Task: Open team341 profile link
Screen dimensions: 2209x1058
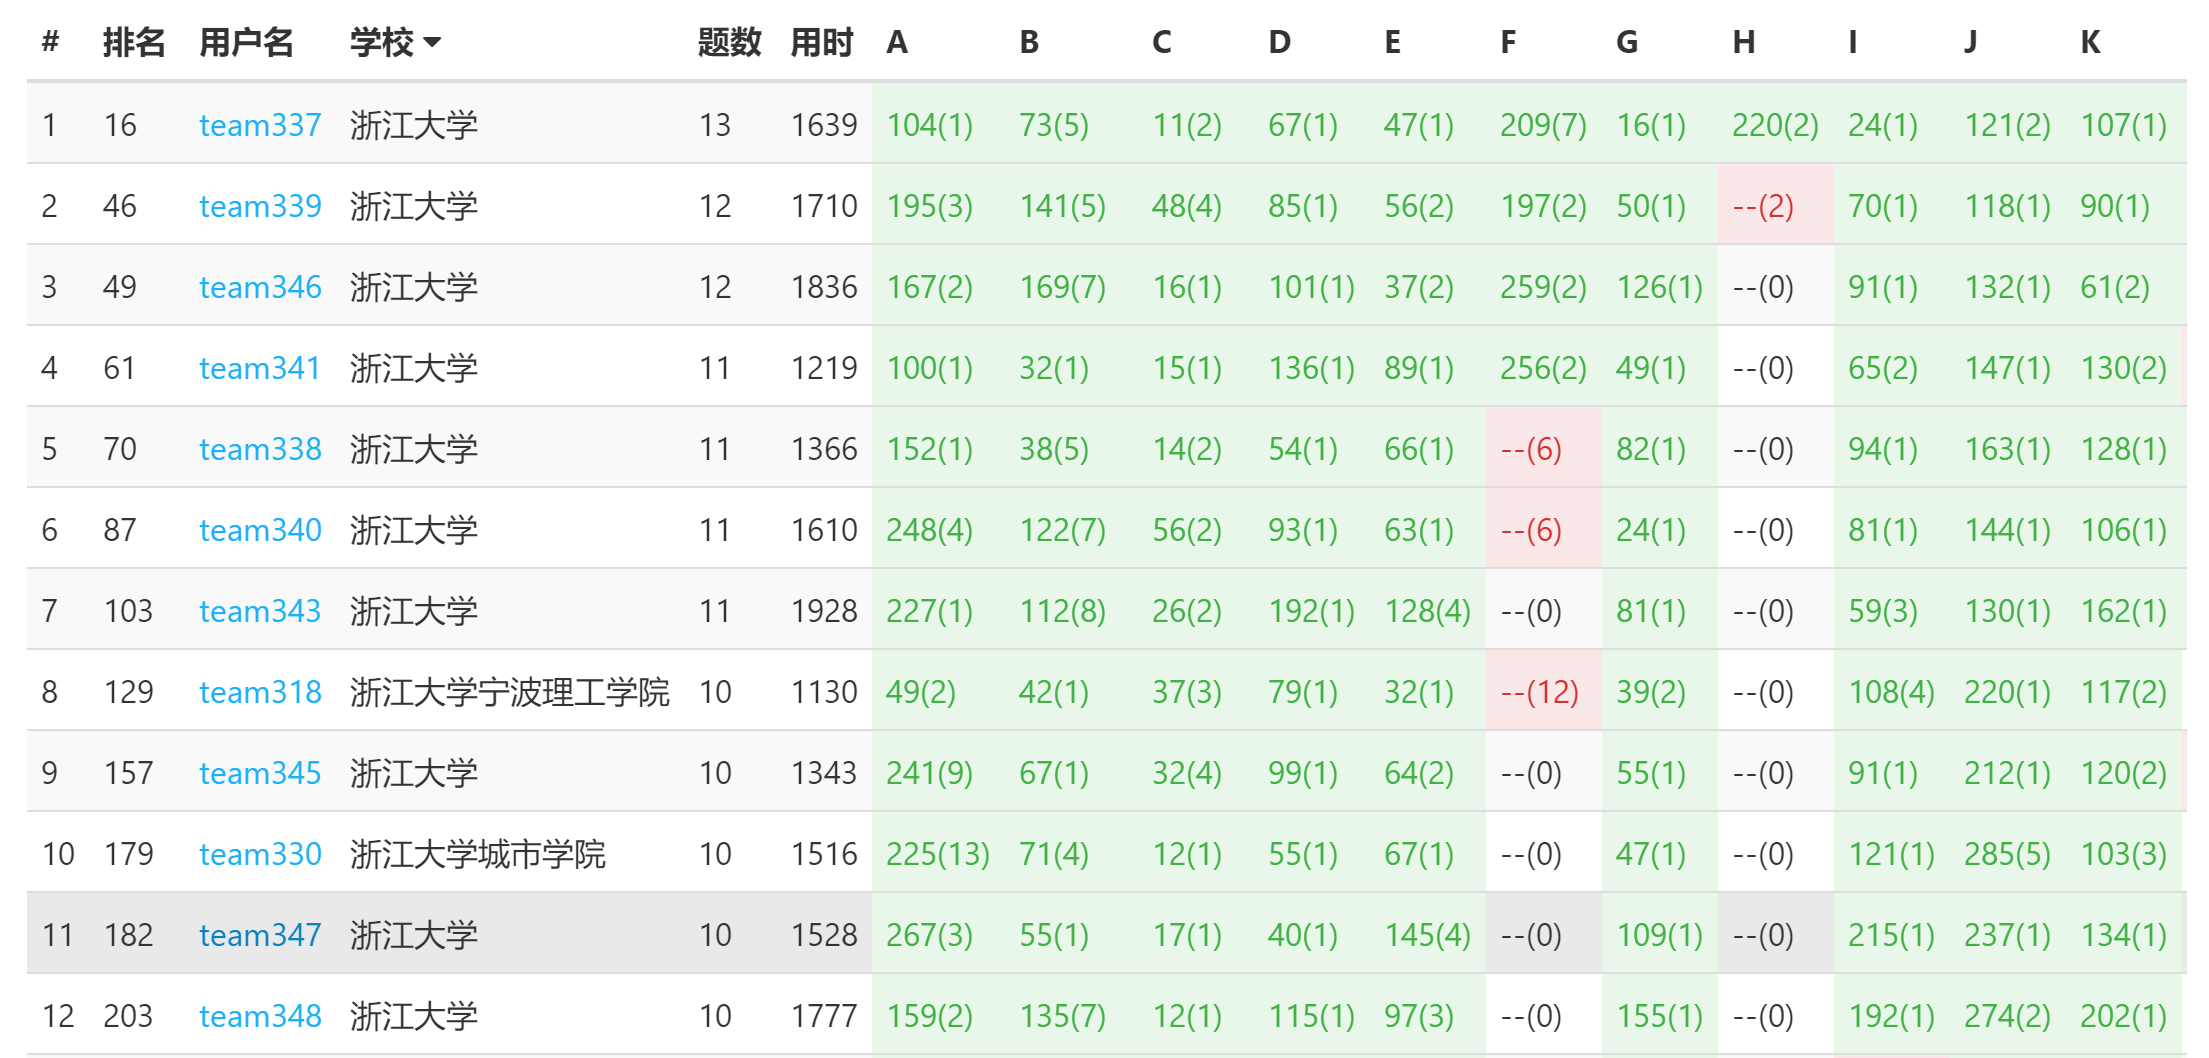Action: [260, 368]
